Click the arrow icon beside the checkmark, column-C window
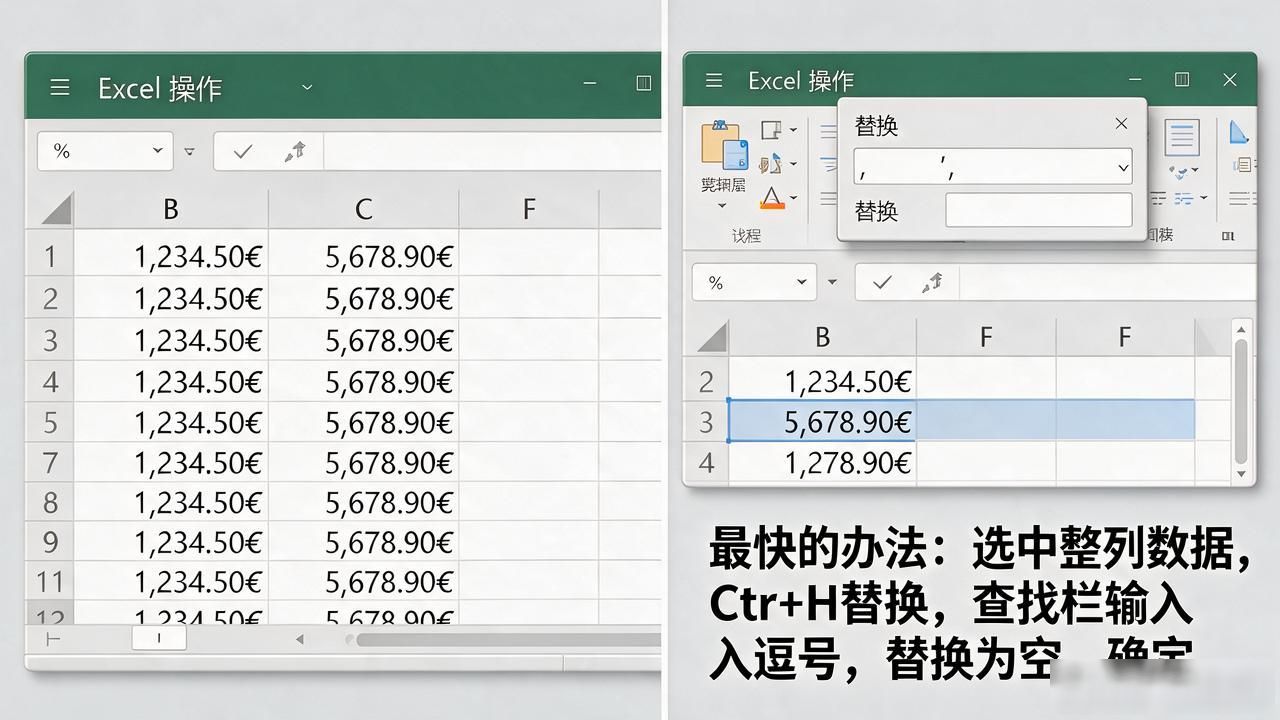This screenshot has width=1280, height=720. (294, 151)
